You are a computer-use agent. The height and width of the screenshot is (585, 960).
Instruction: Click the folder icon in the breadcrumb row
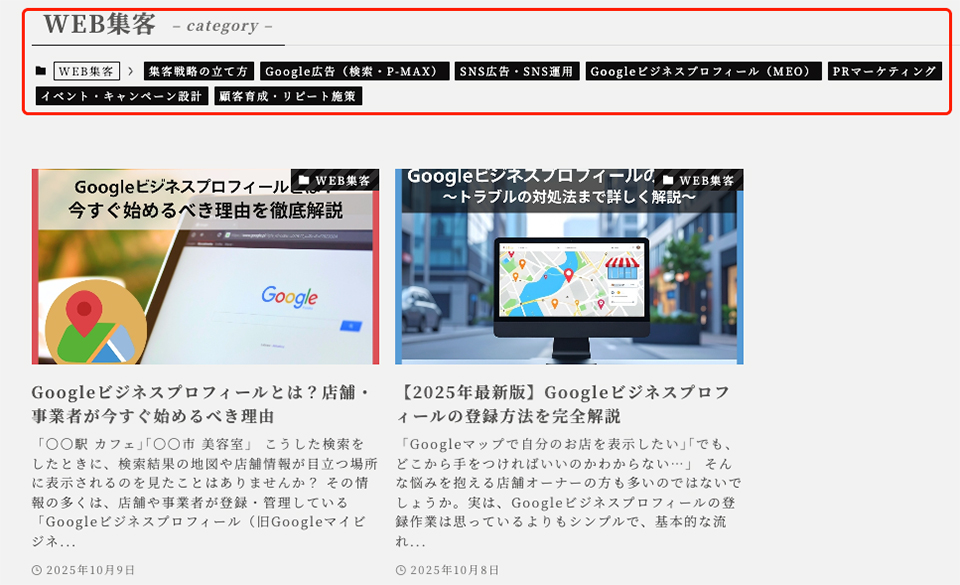click(41, 72)
